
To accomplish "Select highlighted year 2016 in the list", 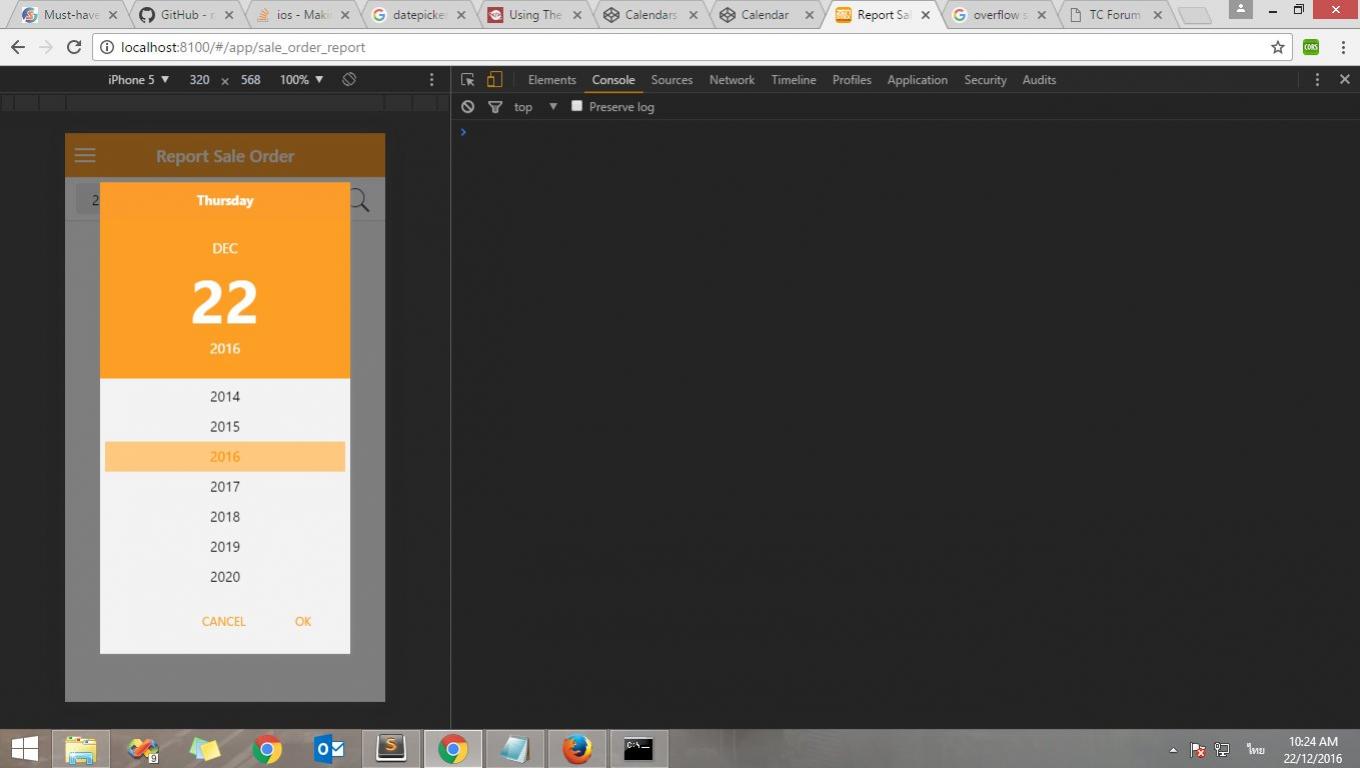I will click(225, 457).
